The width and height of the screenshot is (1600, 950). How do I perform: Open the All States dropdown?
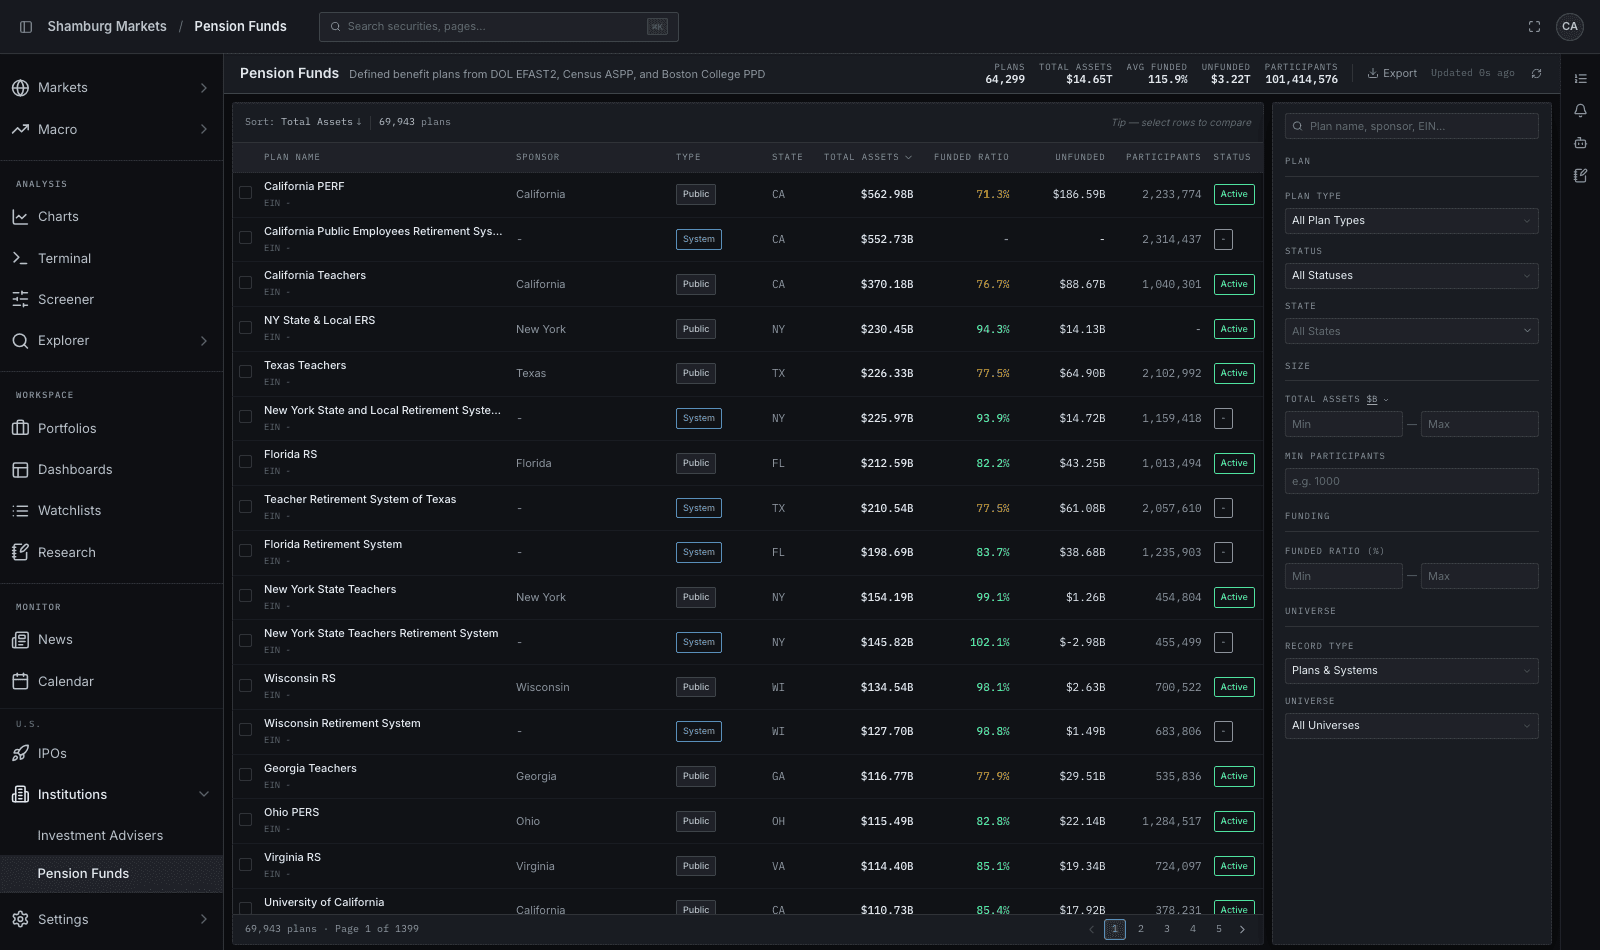pyautogui.click(x=1411, y=331)
